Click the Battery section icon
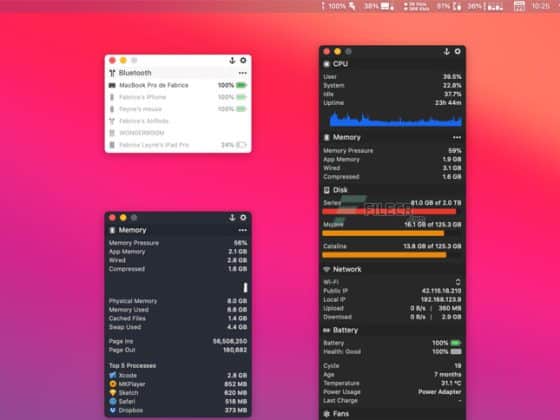560x420 pixels. (x=326, y=330)
